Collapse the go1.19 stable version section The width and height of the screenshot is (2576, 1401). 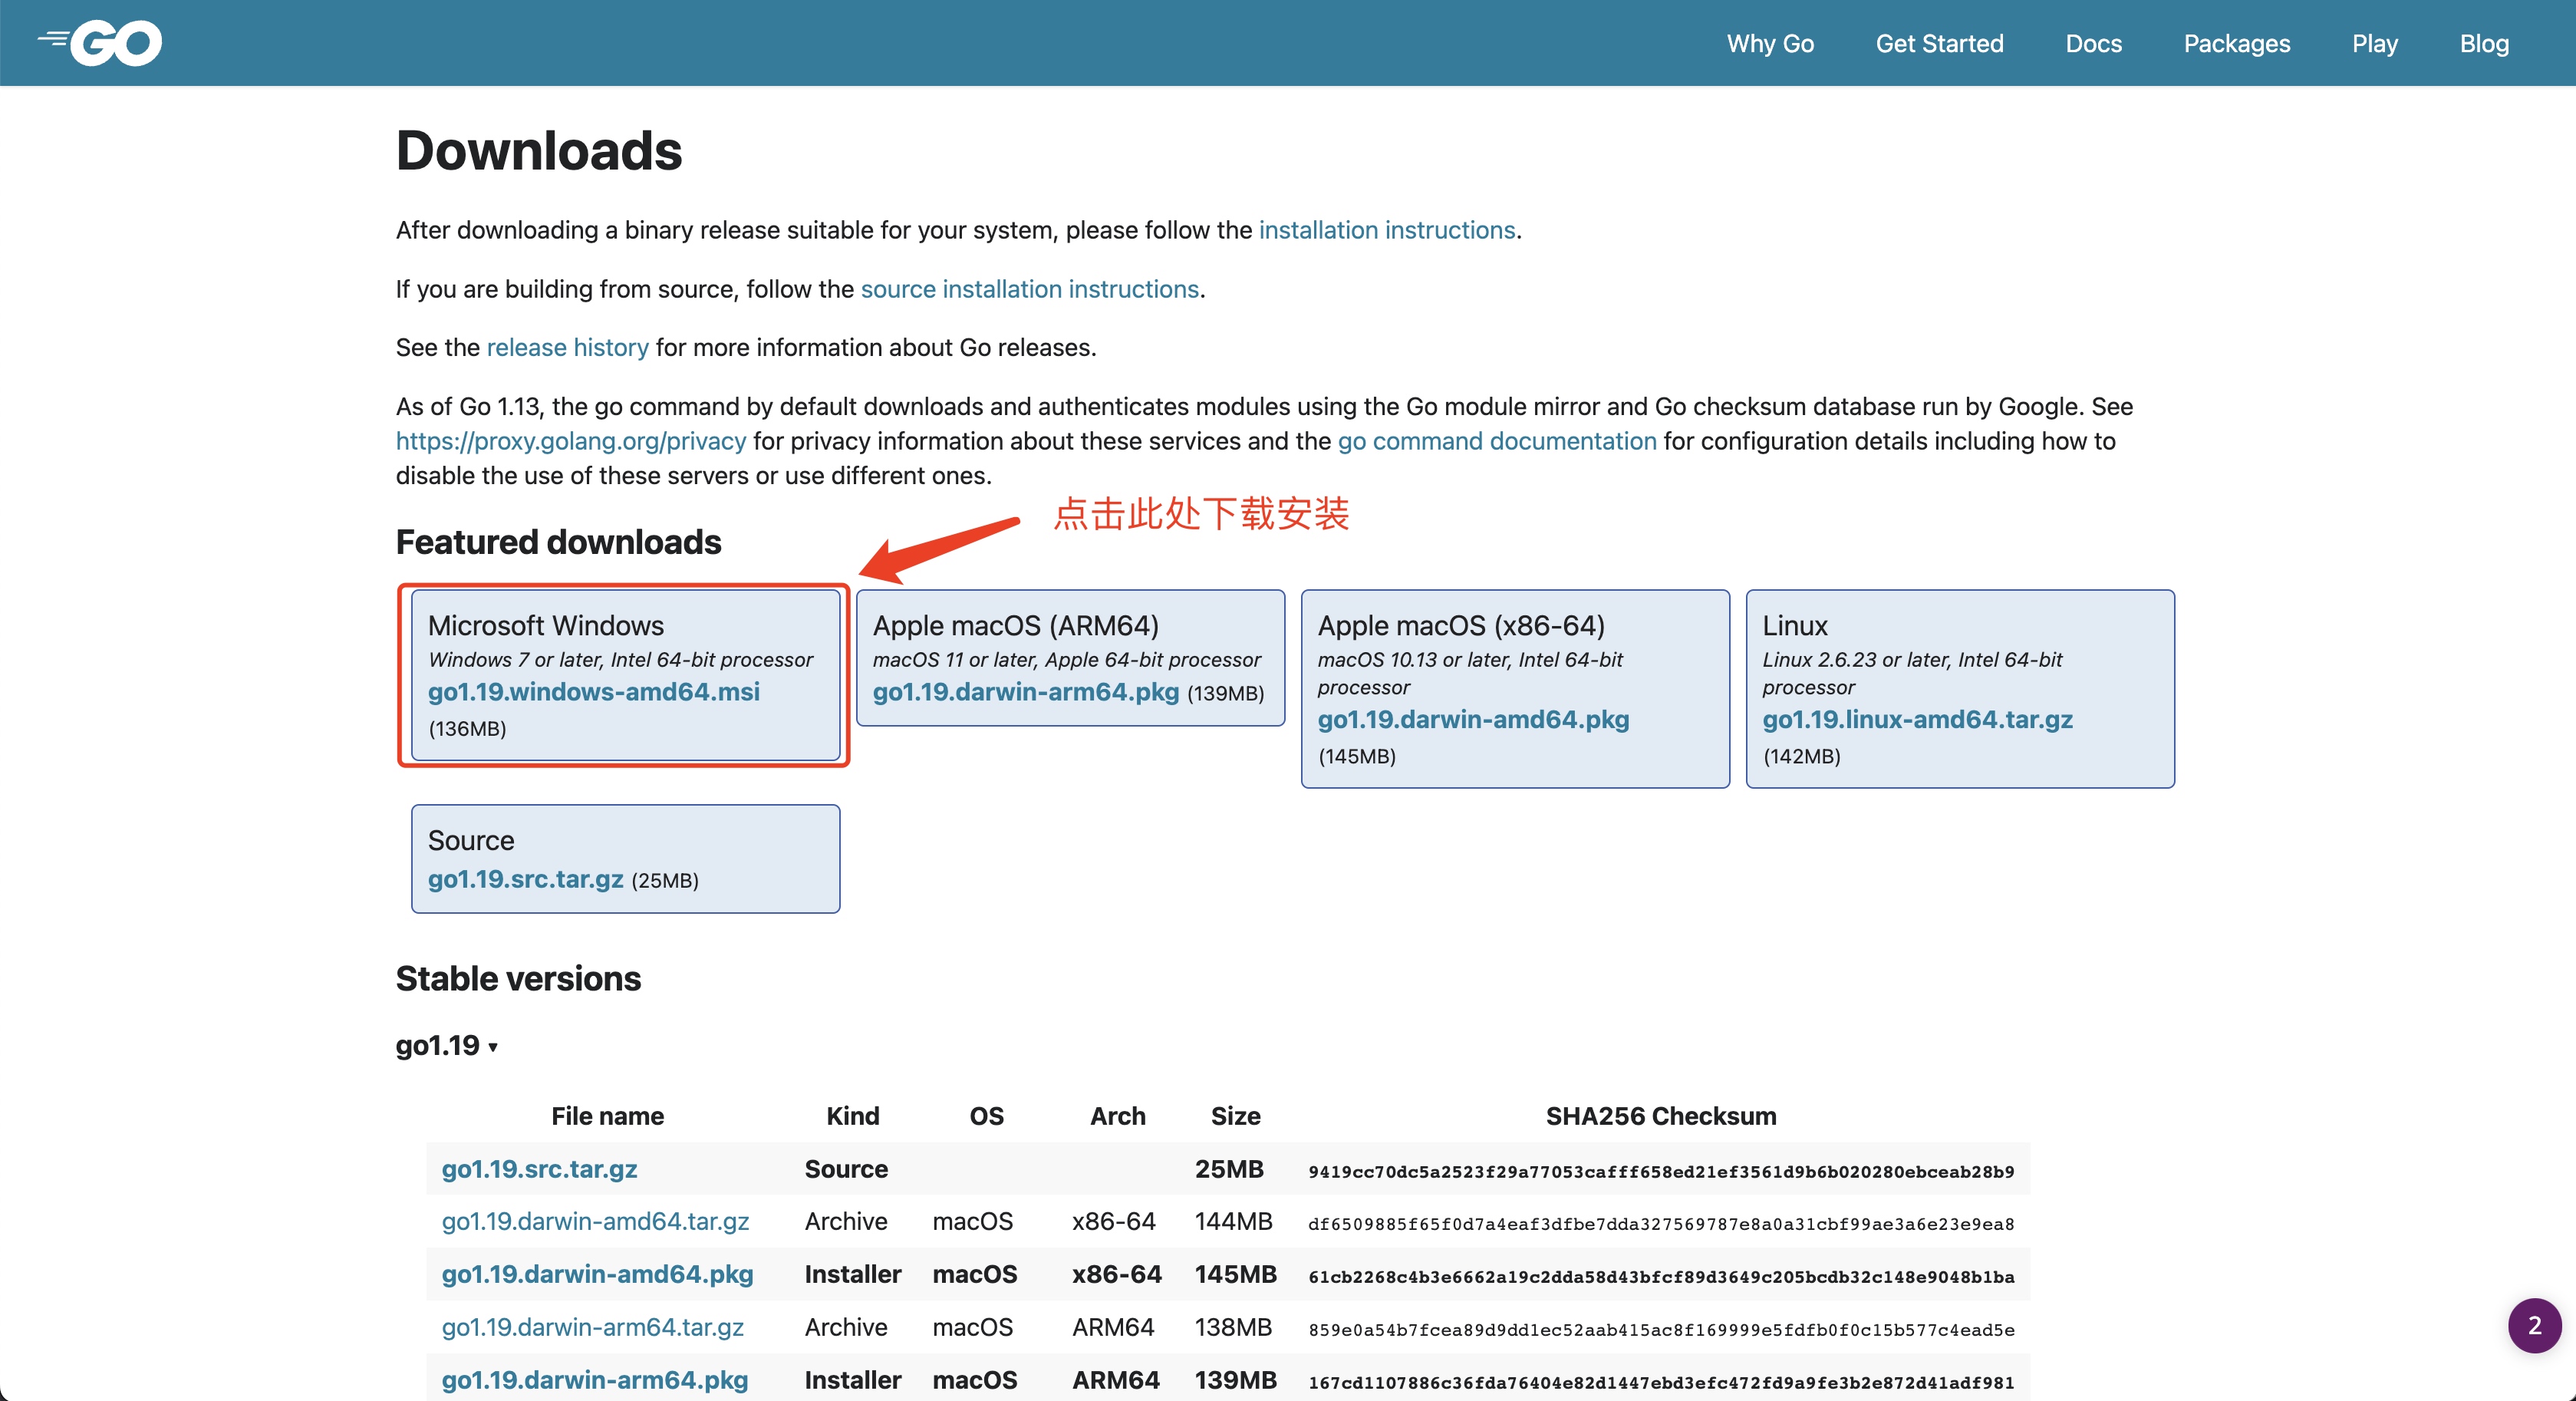click(x=446, y=1046)
